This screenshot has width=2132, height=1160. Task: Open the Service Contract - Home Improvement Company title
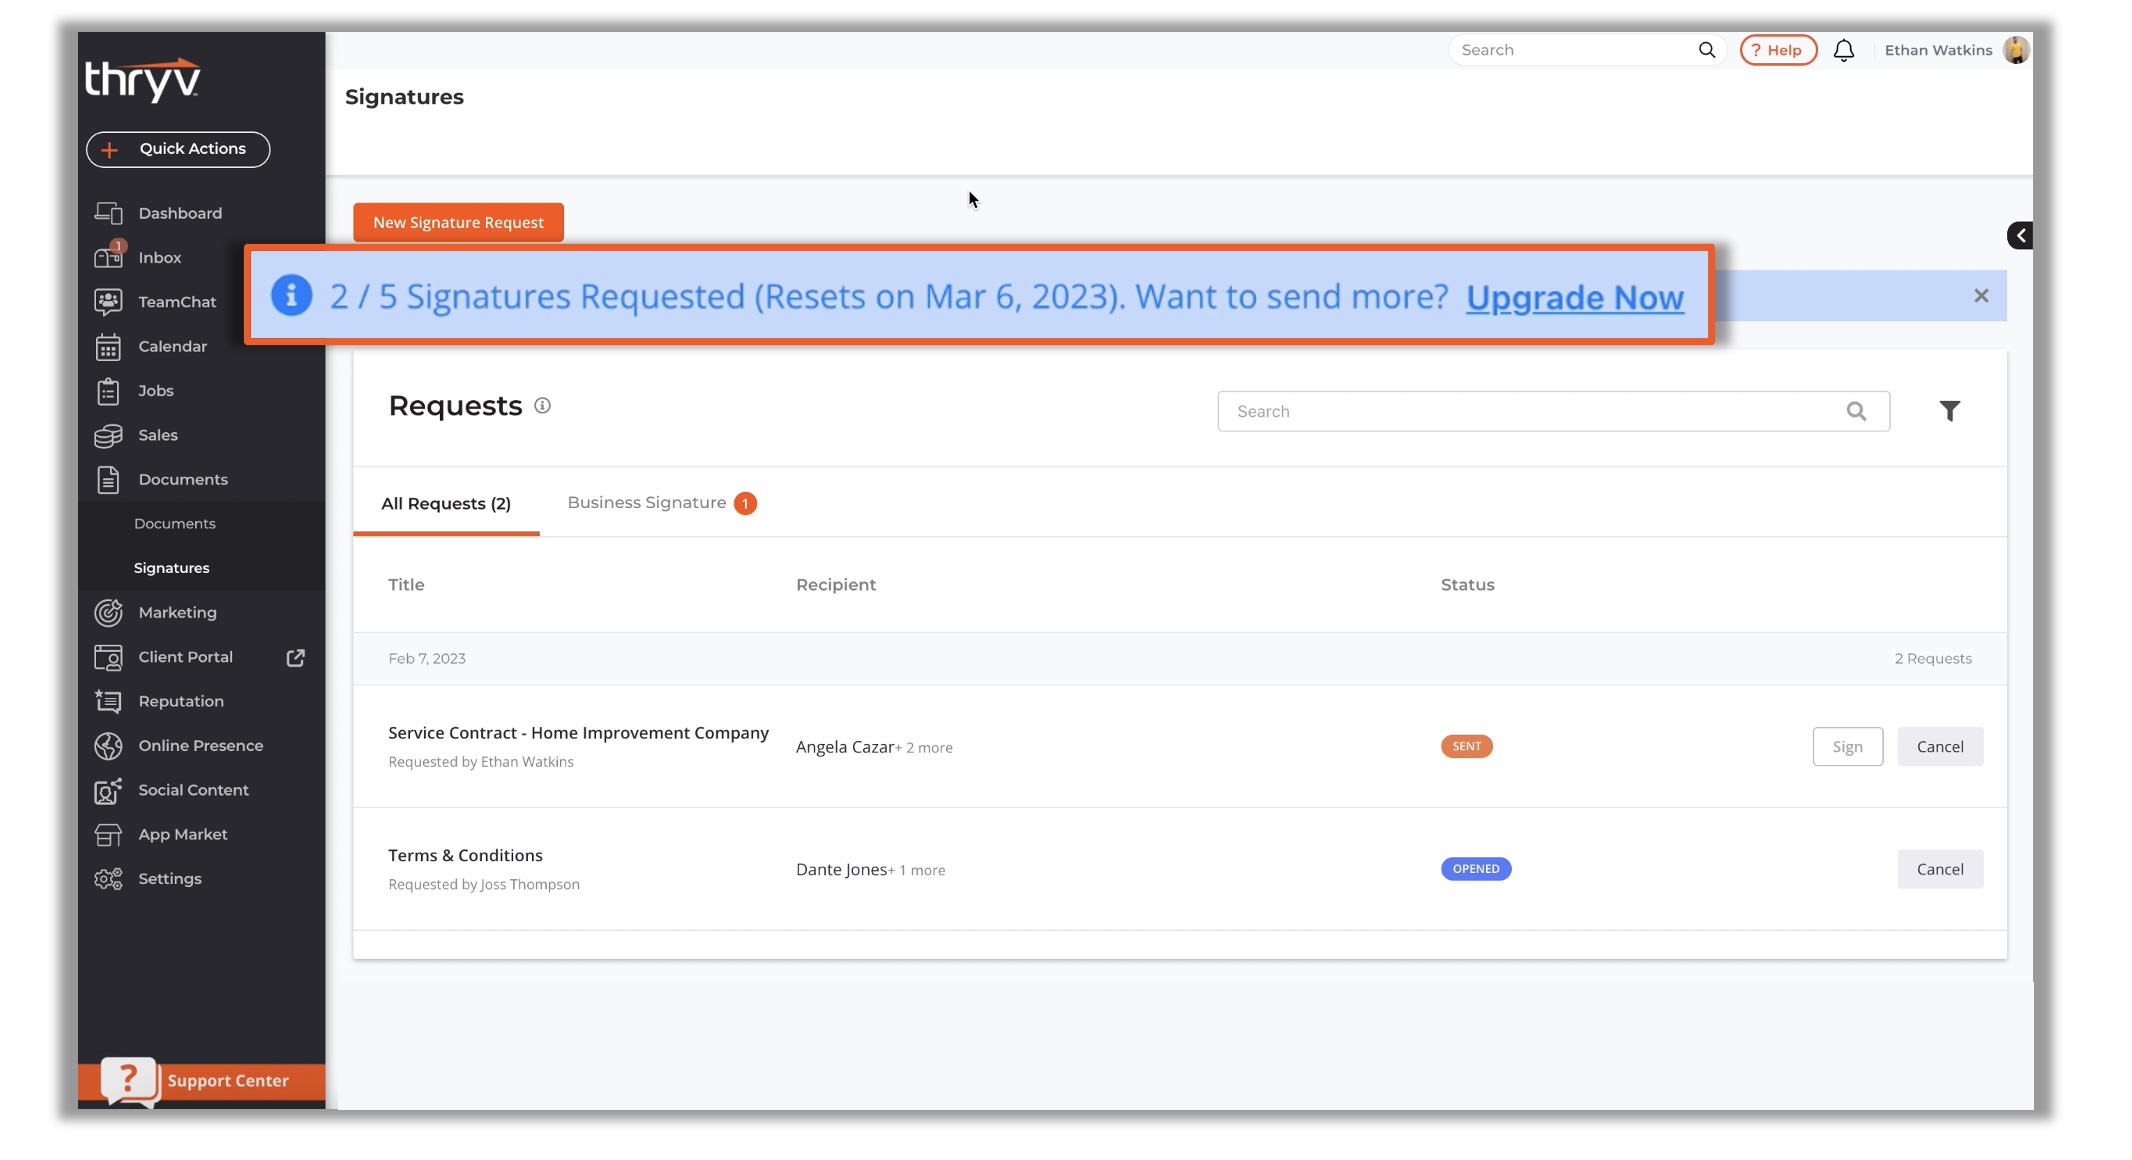click(x=578, y=733)
